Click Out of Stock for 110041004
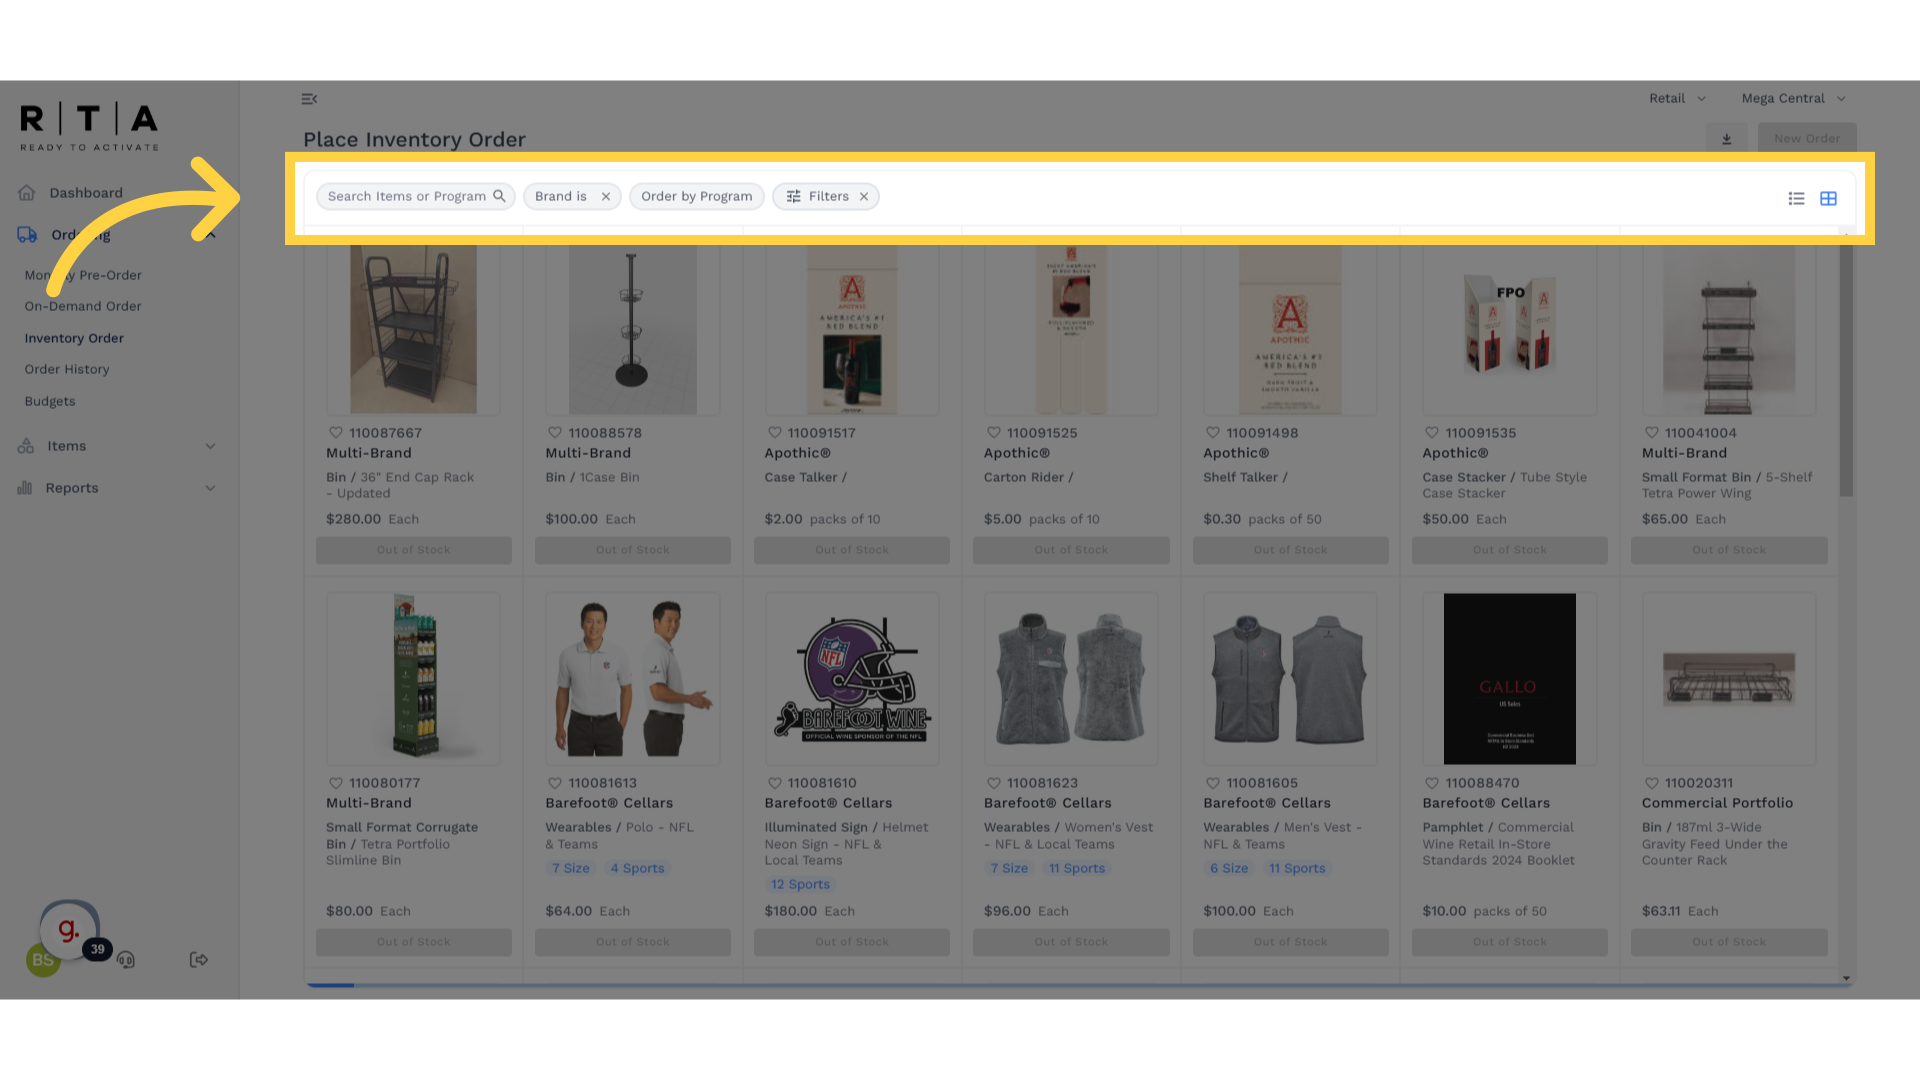The image size is (1920, 1080). [1729, 550]
